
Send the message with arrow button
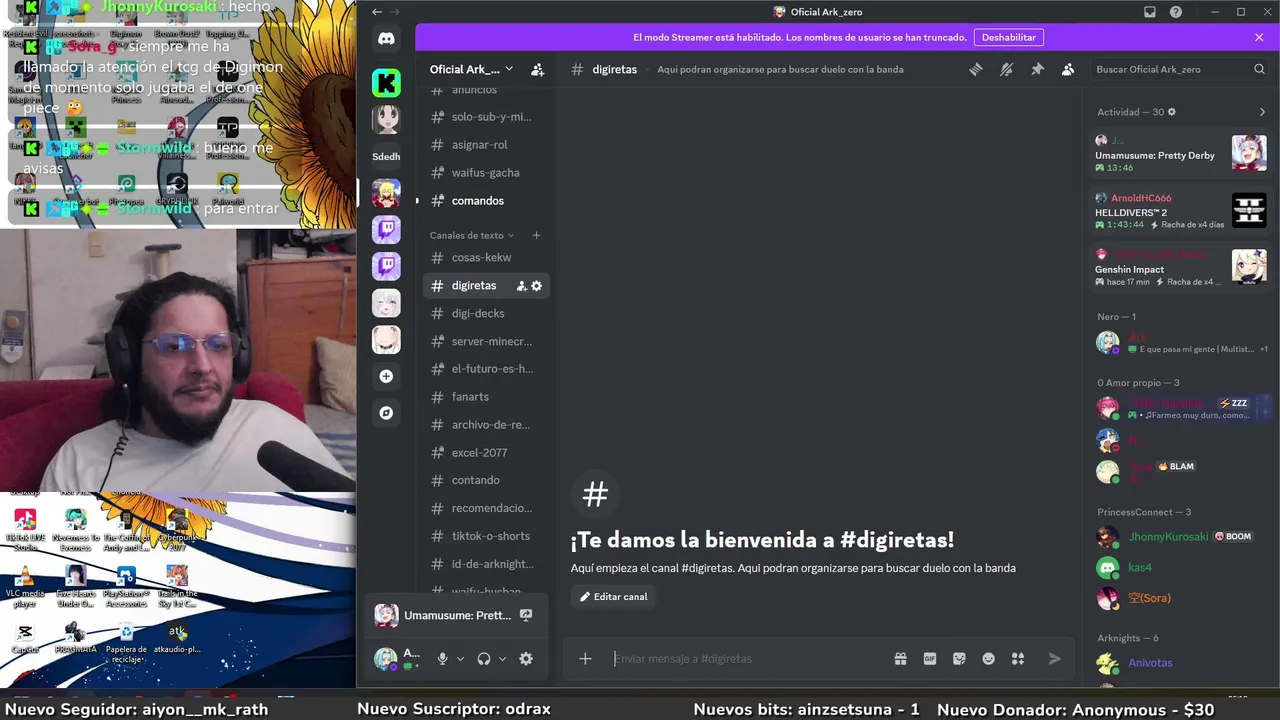(x=1054, y=659)
